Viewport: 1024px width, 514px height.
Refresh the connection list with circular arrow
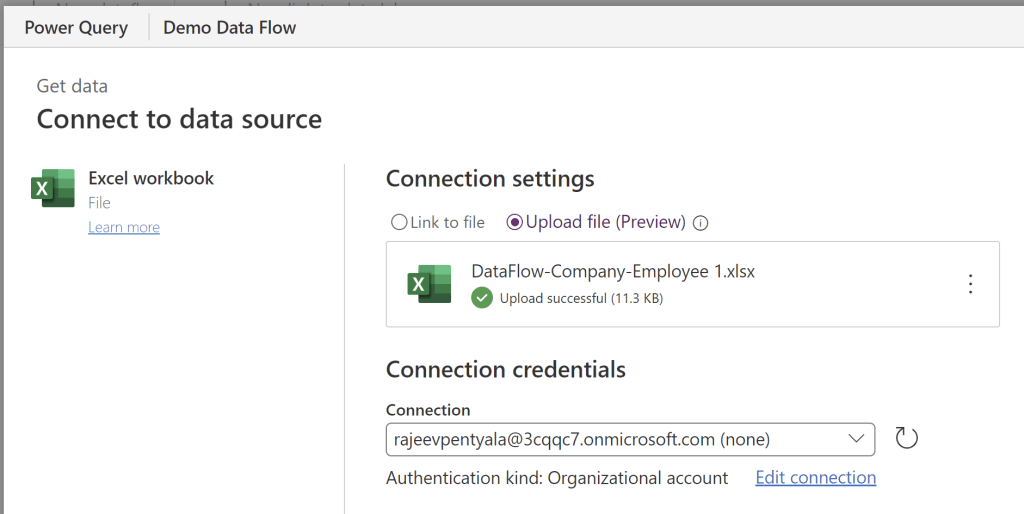(x=906, y=438)
